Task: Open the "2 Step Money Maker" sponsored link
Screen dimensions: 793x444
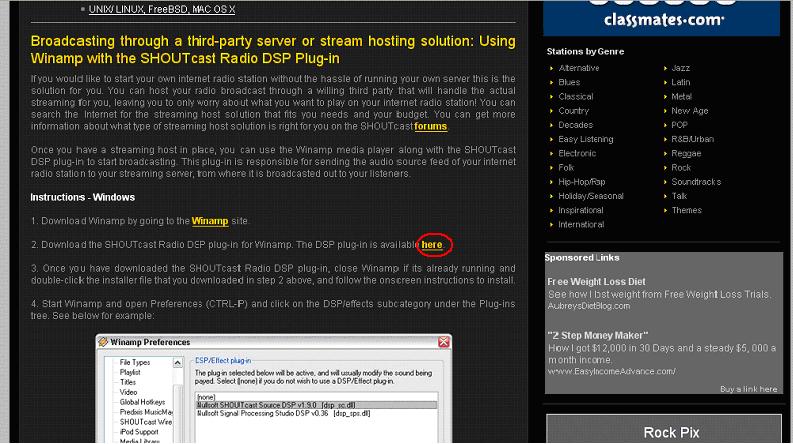Action: pos(598,335)
